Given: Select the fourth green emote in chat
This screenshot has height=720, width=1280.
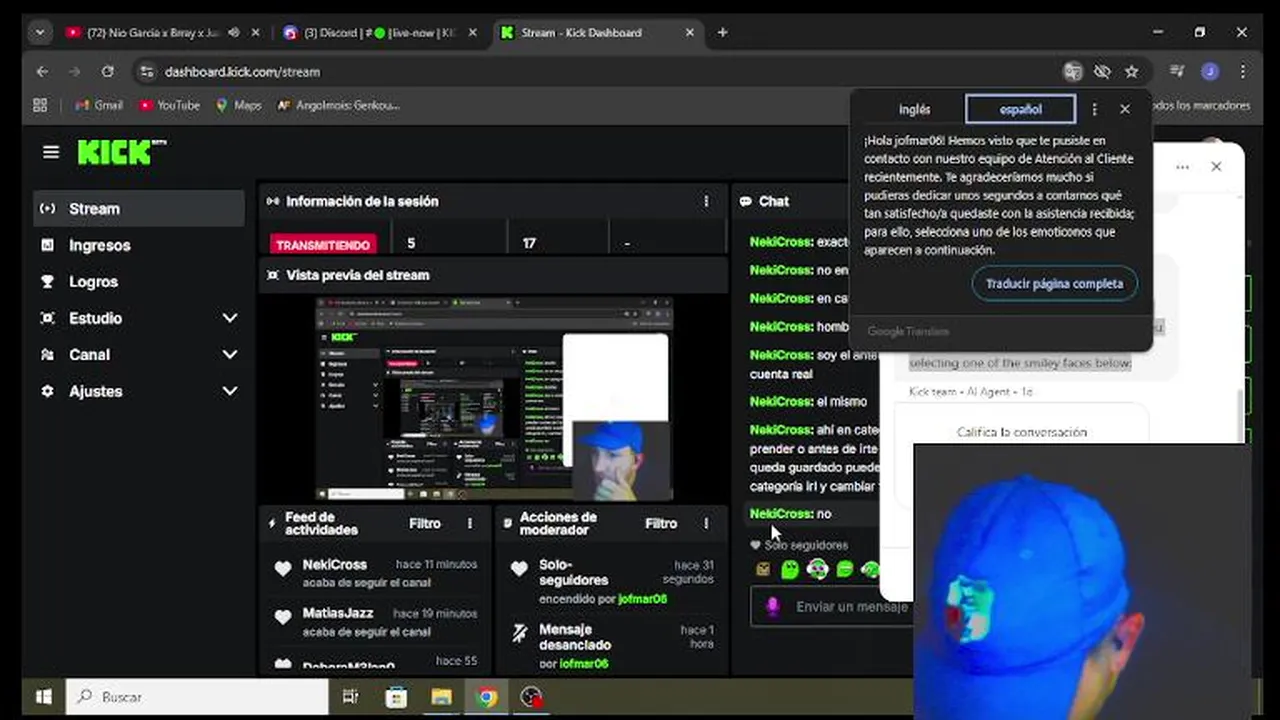Looking at the screenshot, I should 844,569.
